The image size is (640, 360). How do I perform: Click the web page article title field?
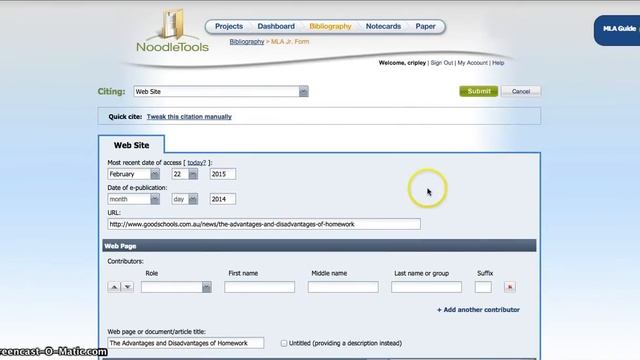pos(186,343)
